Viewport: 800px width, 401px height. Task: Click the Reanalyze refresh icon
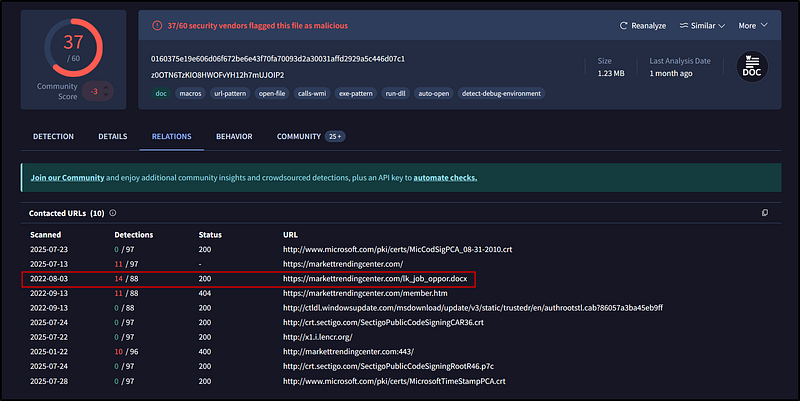pos(623,25)
